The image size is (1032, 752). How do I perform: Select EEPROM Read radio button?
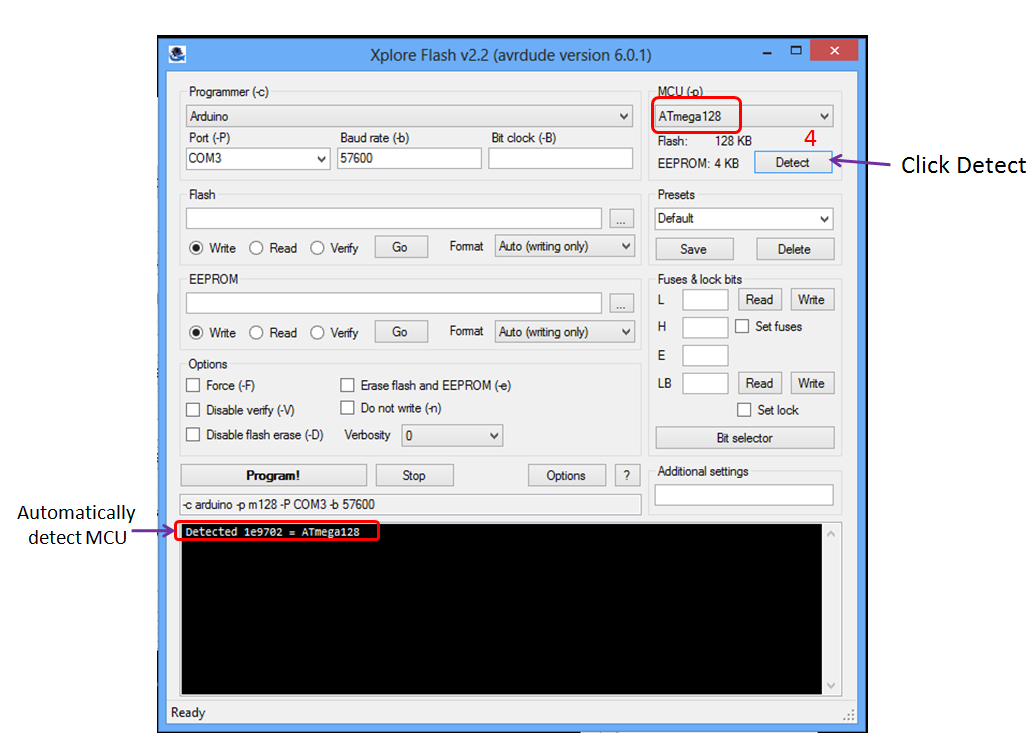(256, 333)
